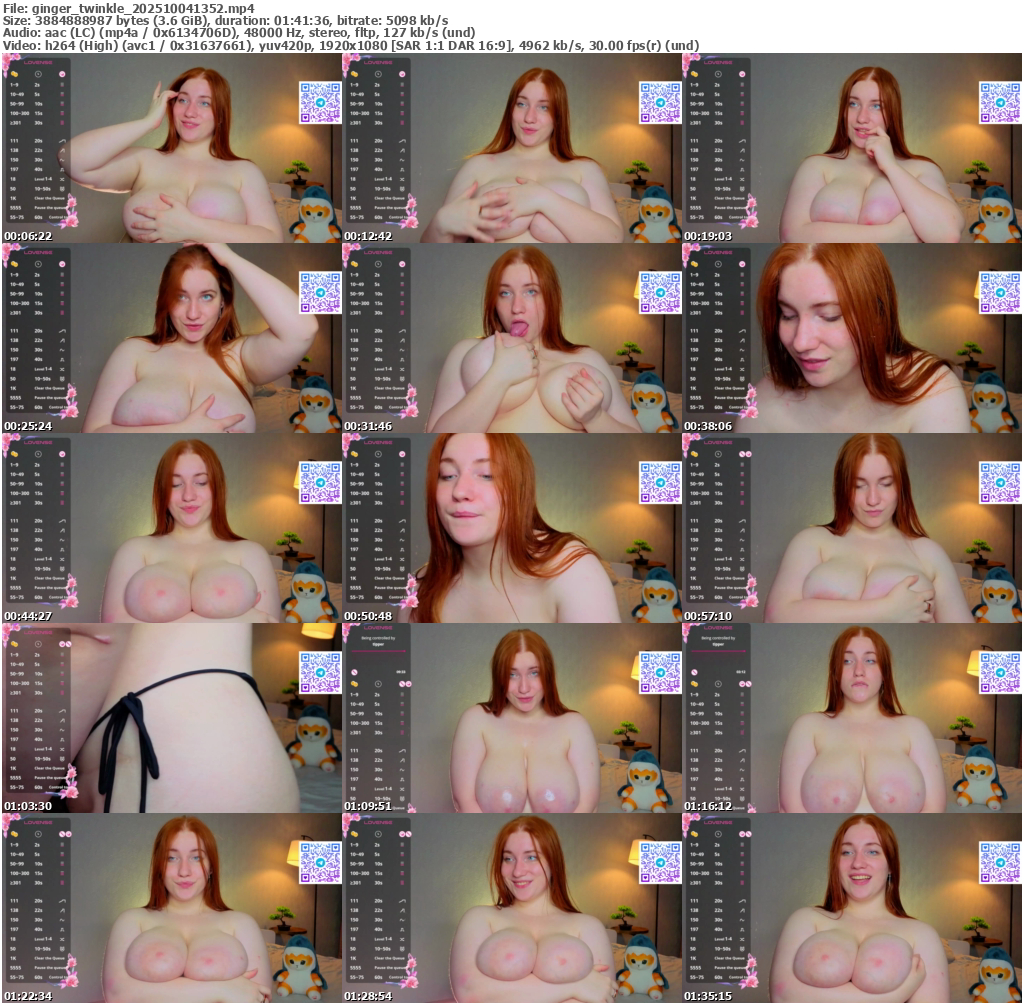Click the pink circle icon atop the 00:44:27 tip menu
Viewport: 1024px width, 1003px height.
[63, 454]
